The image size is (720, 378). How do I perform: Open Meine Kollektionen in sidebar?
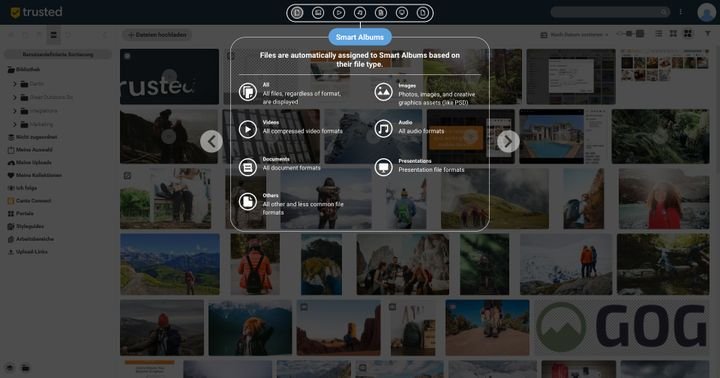click(34, 175)
